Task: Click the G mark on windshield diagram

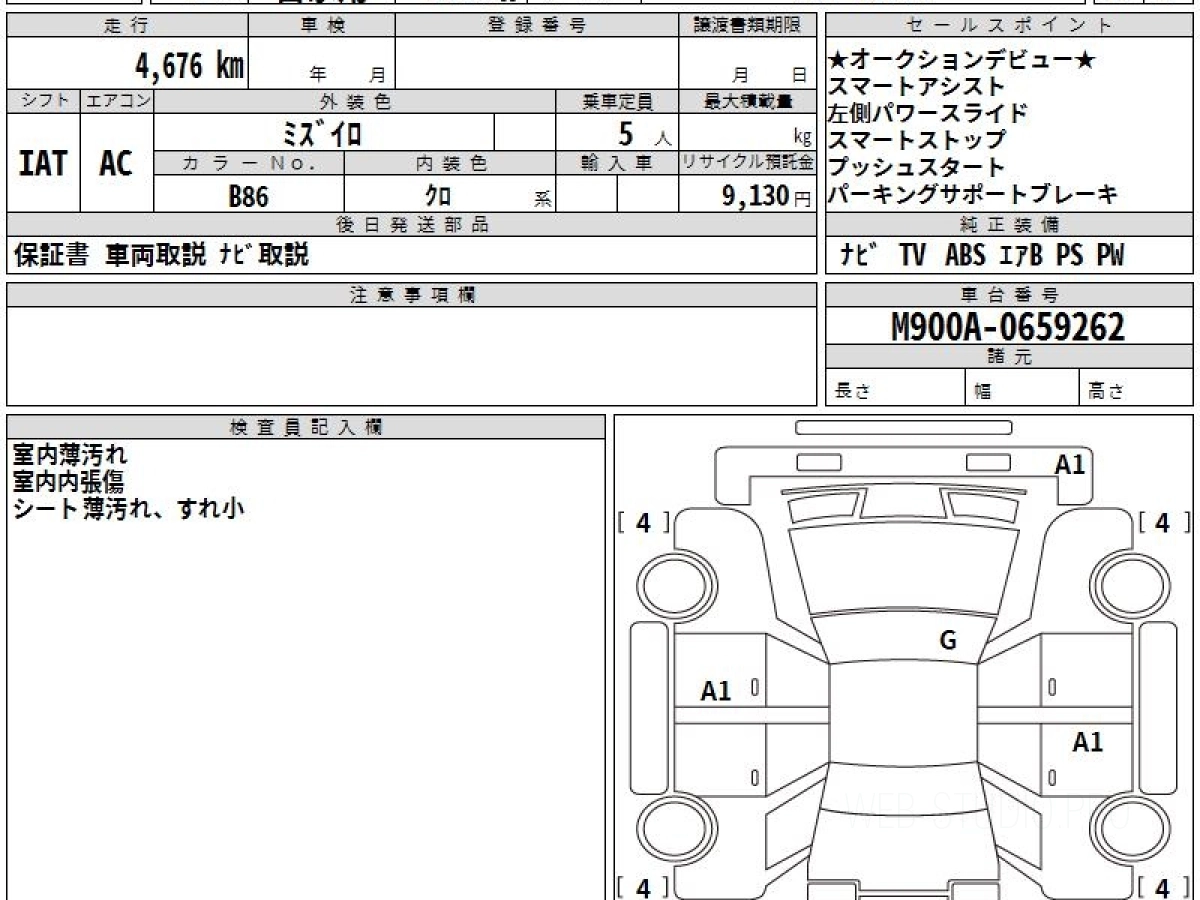Action: pyautogui.click(x=948, y=641)
